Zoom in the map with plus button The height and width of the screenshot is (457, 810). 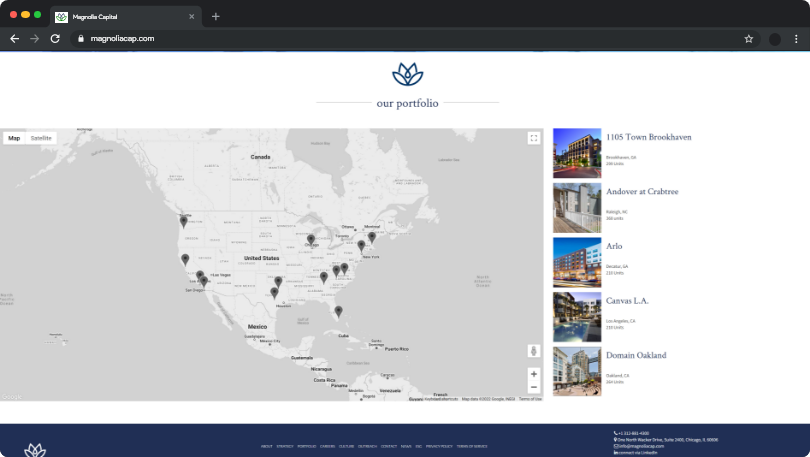pos(534,374)
